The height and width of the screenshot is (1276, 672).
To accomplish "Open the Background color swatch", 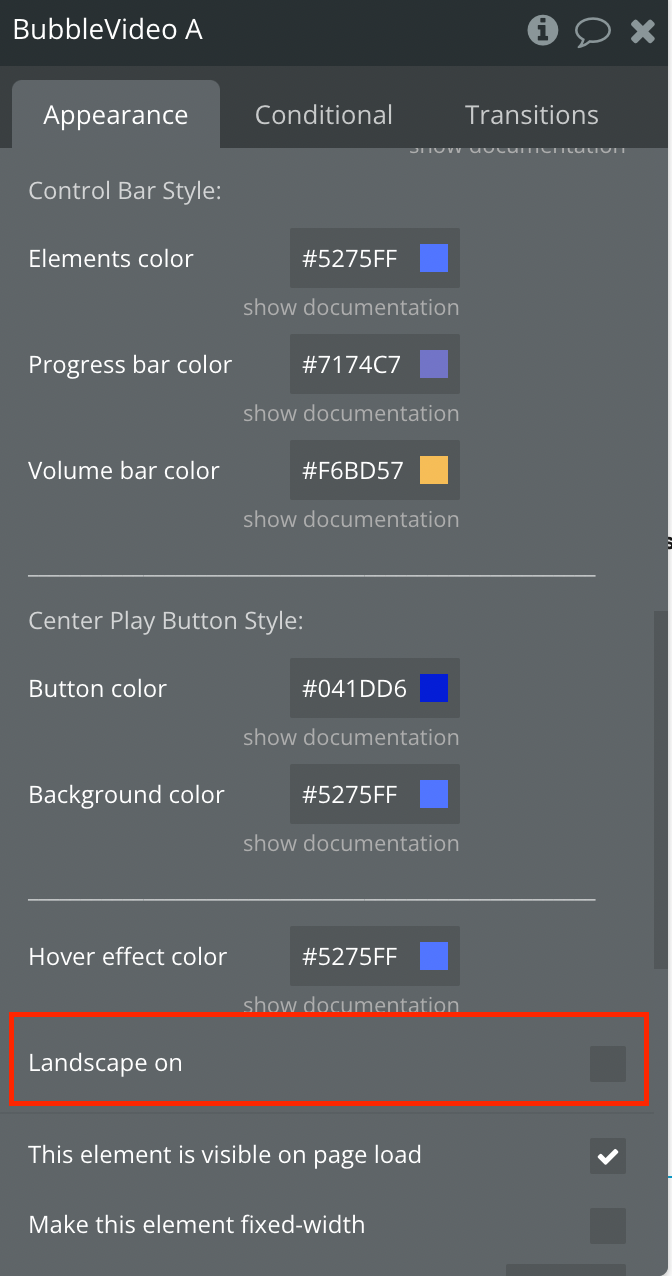I will 434,795.
